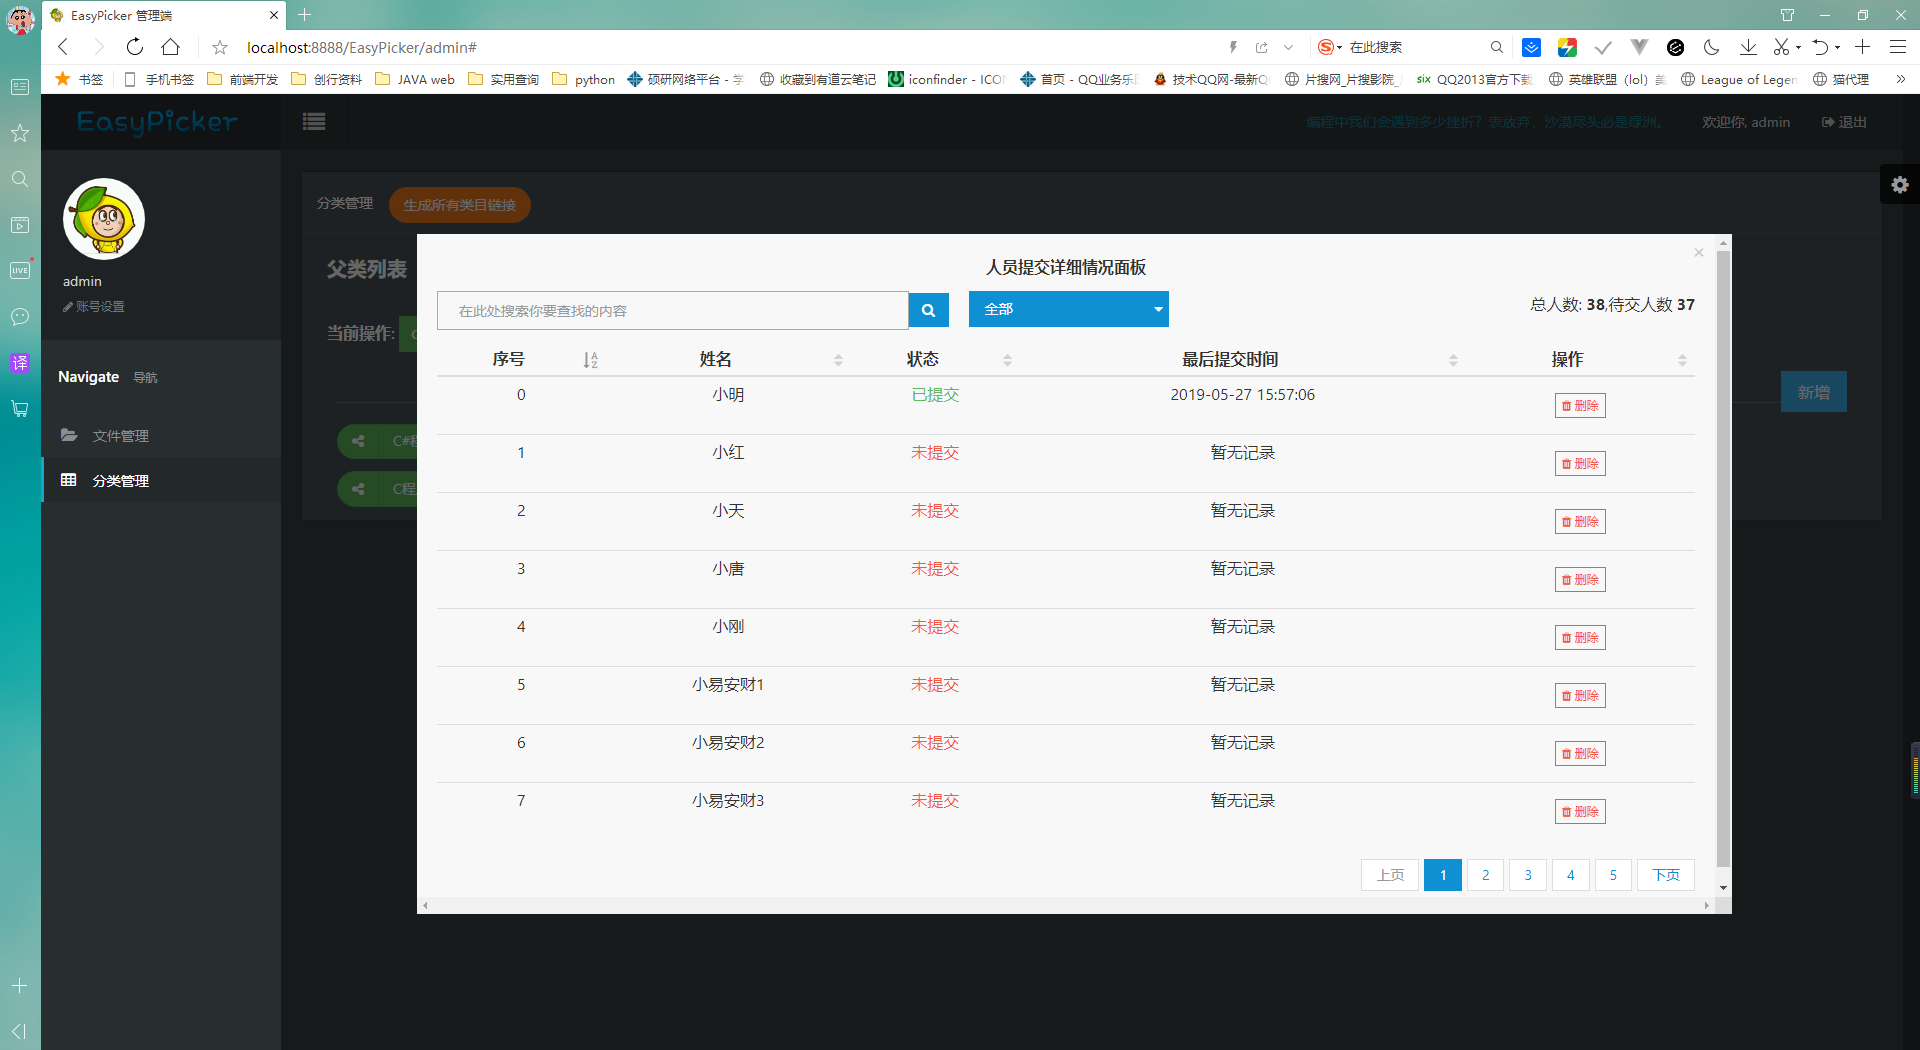This screenshot has width=1920, height=1050.
Task: Reload the page with browser refresh icon
Action: tap(135, 47)
